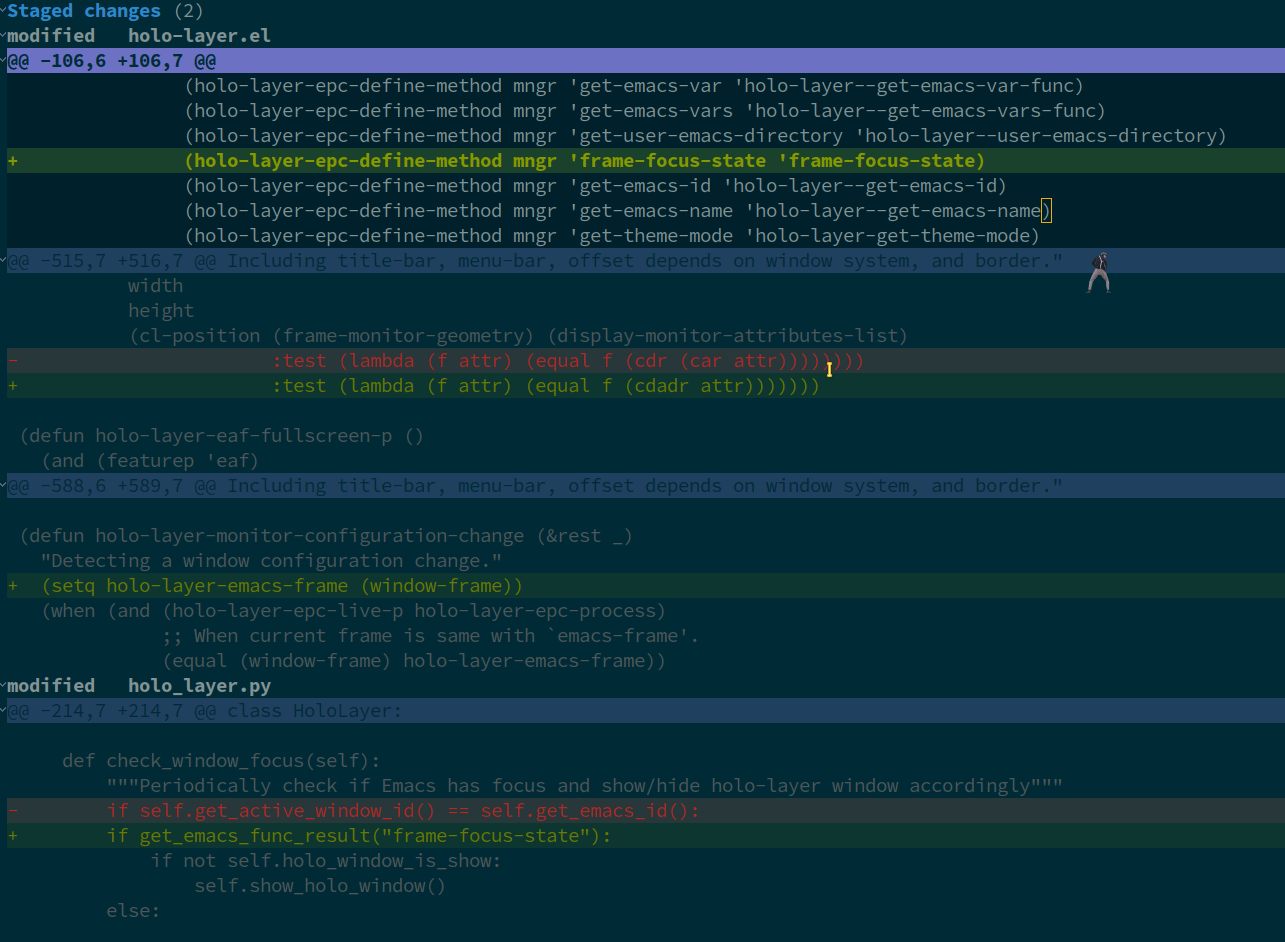Click the self.show_holo_window() line

point(320,886)
